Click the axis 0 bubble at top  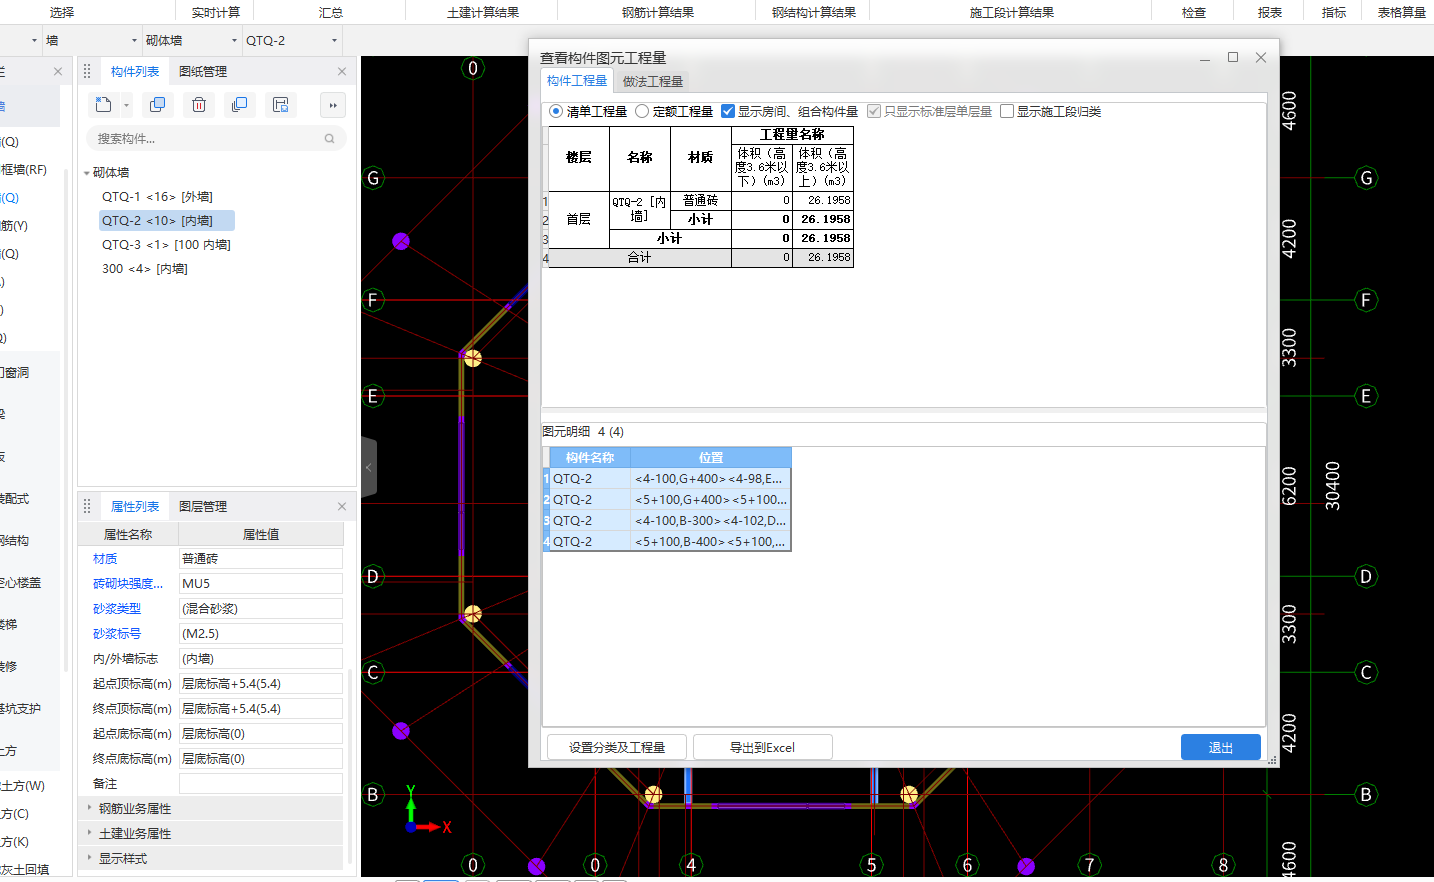coord(473,68)
